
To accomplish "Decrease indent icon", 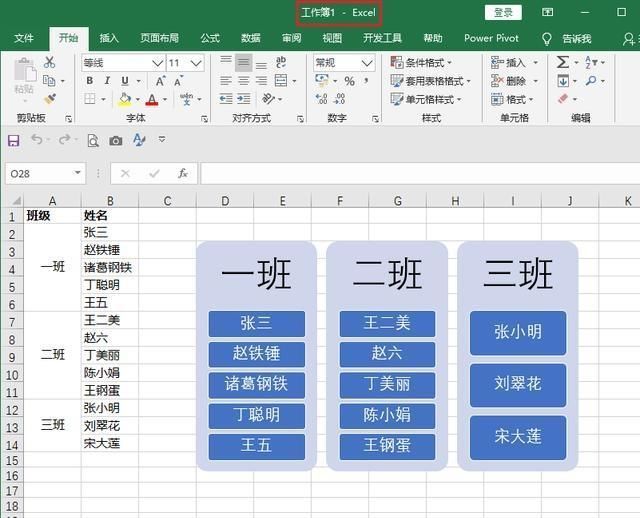I will 226,99.
